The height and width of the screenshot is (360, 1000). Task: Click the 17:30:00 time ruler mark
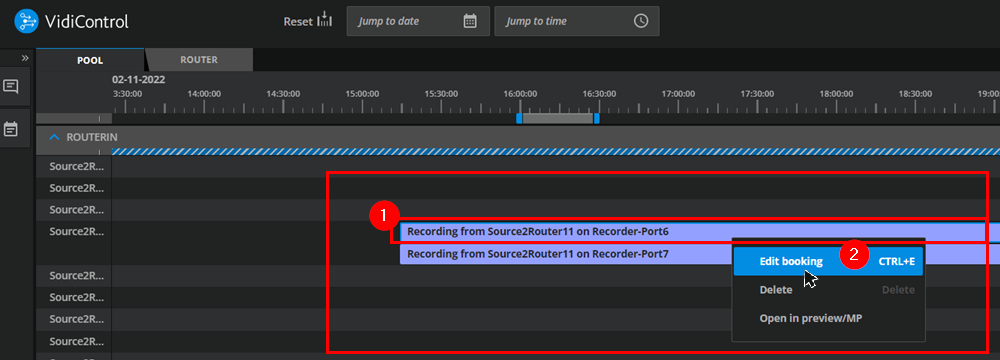[x=757, y=93]
